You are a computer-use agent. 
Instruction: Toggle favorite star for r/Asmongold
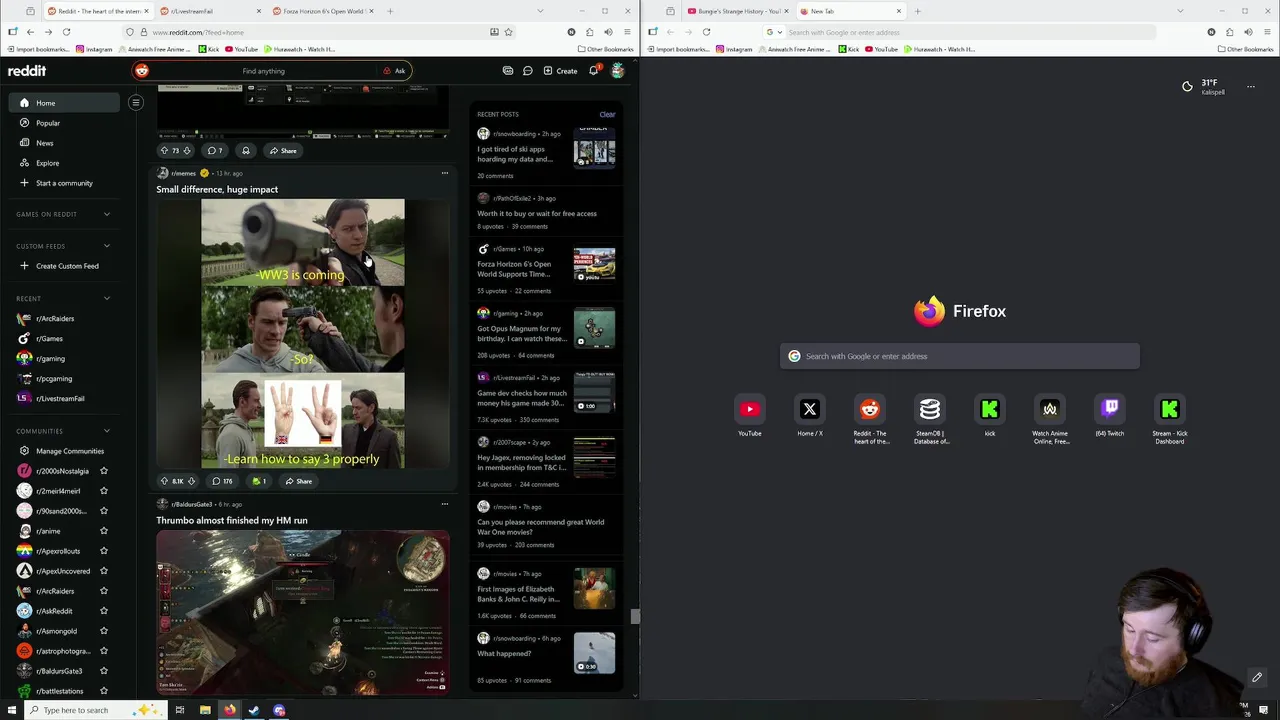pos(103,631)
